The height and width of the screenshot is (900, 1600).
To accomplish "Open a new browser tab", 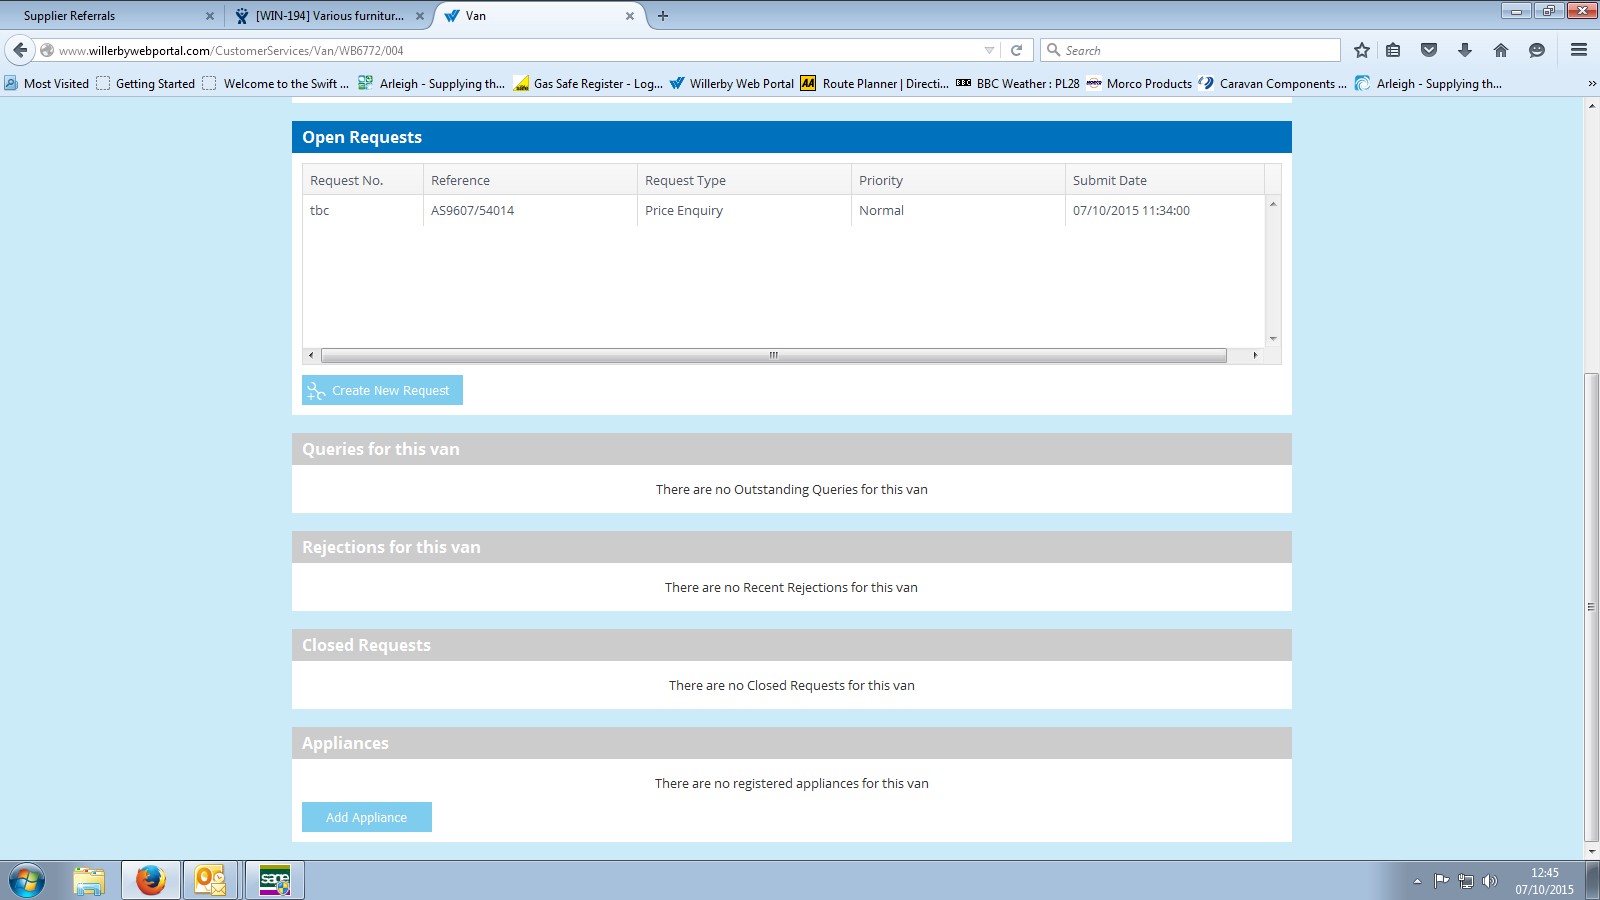I will (663, 16).
